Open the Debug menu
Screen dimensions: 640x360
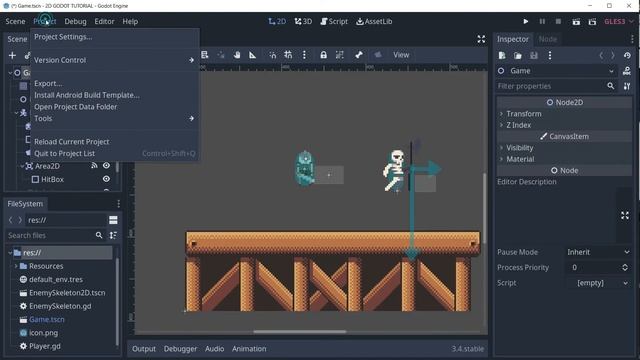[75, 21]
